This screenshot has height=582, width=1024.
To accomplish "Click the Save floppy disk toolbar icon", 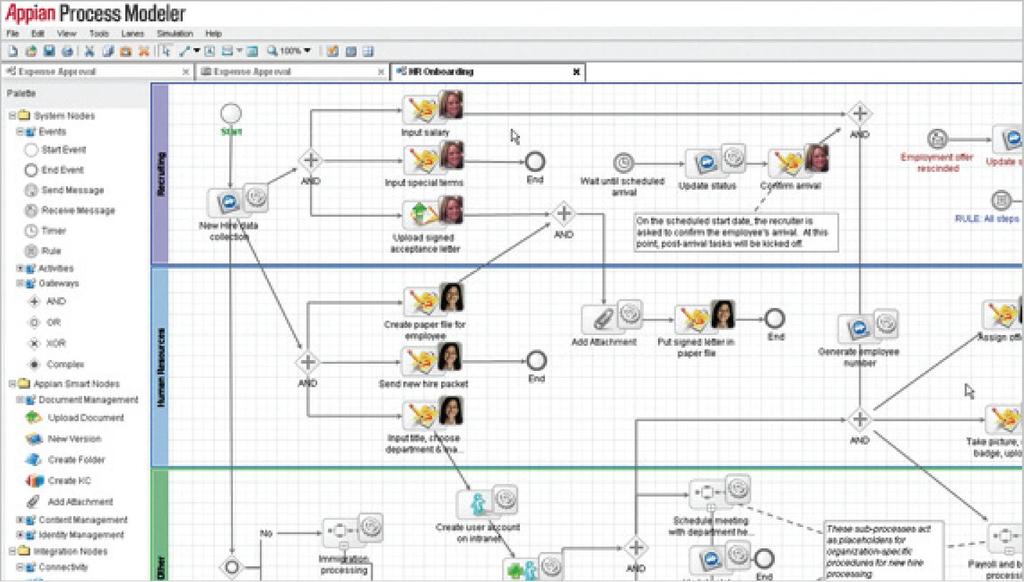I will (x=49, y=51).
